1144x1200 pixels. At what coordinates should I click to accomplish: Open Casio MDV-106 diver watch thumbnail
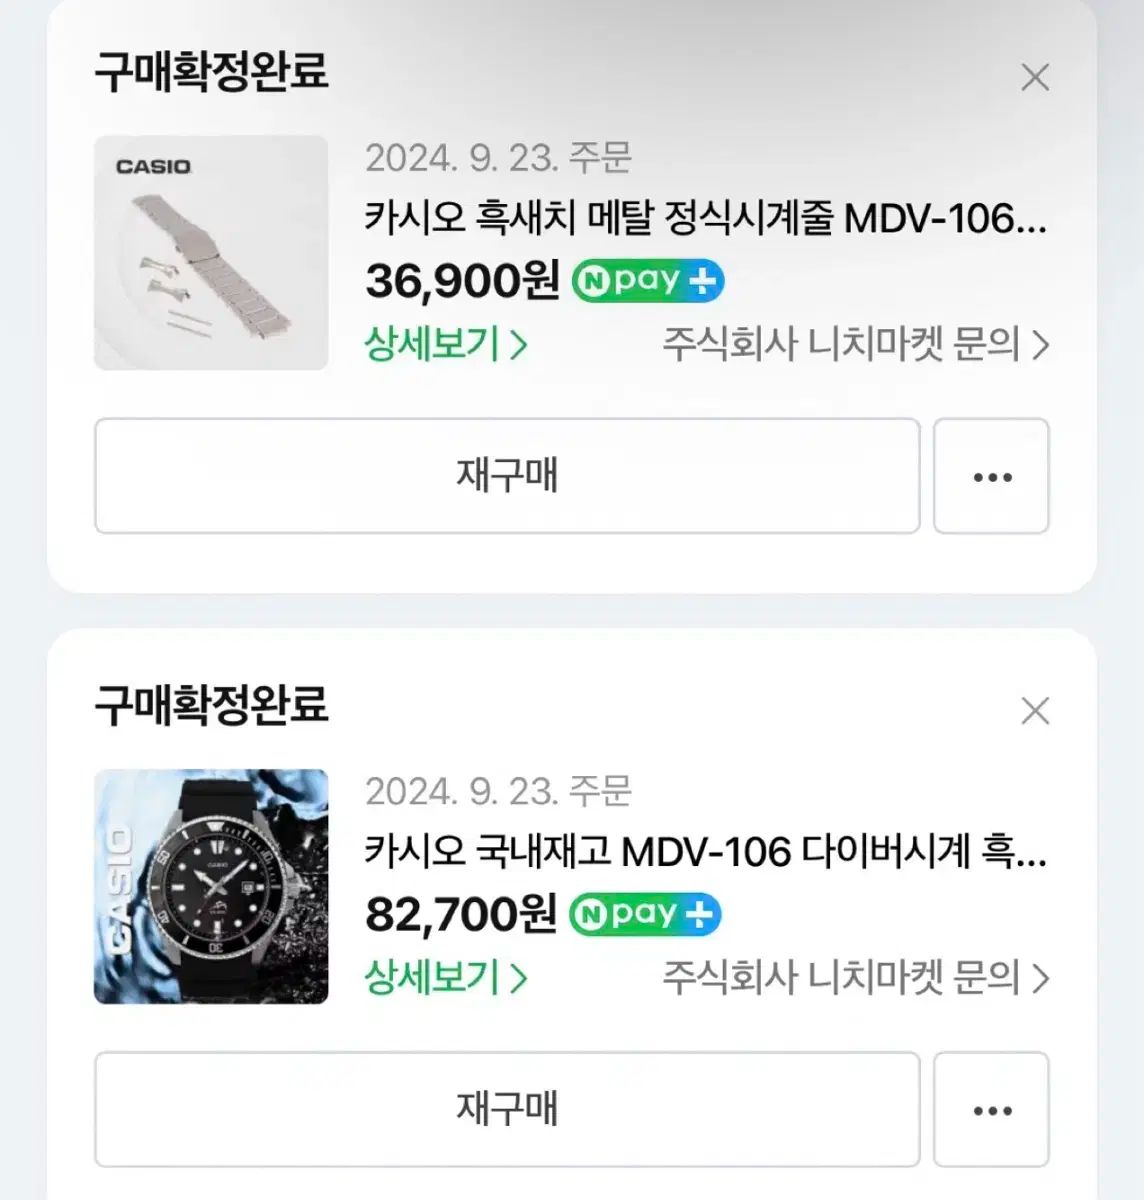pyautogui.click(x=211, y=887)
